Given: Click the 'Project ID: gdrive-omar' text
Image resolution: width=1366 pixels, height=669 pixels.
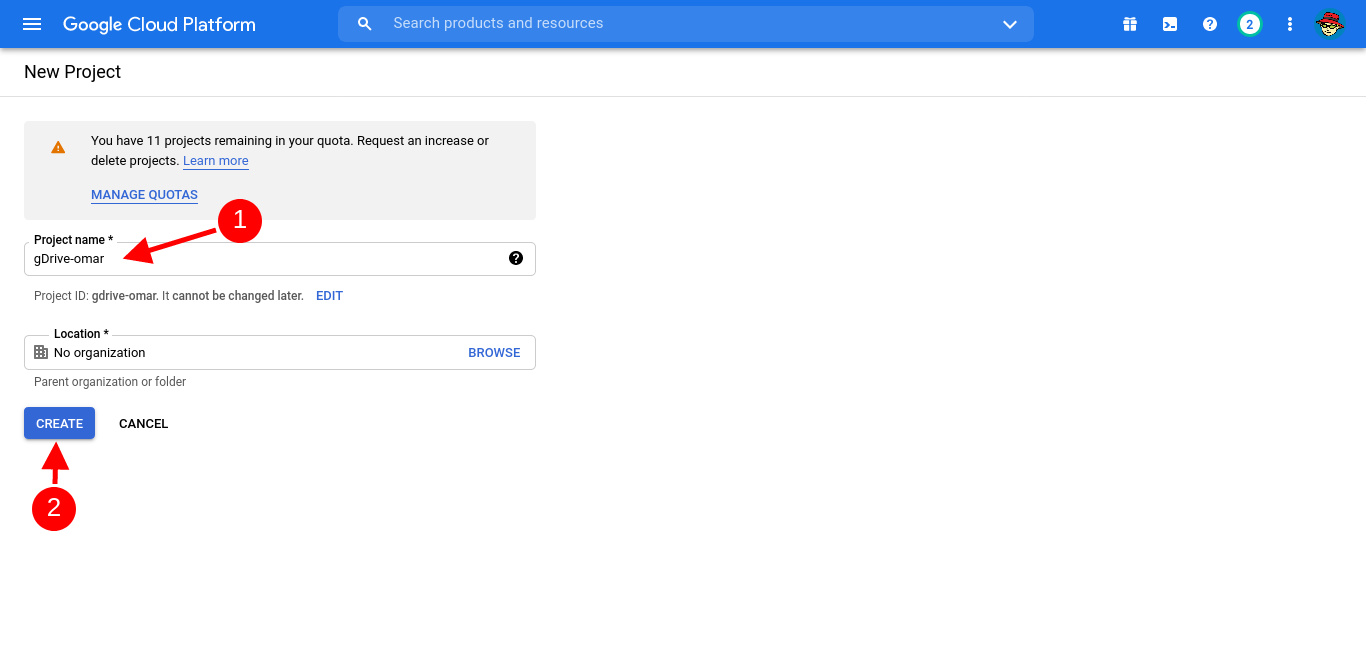Looking at the screenshot, I should (x=96, y=296).
